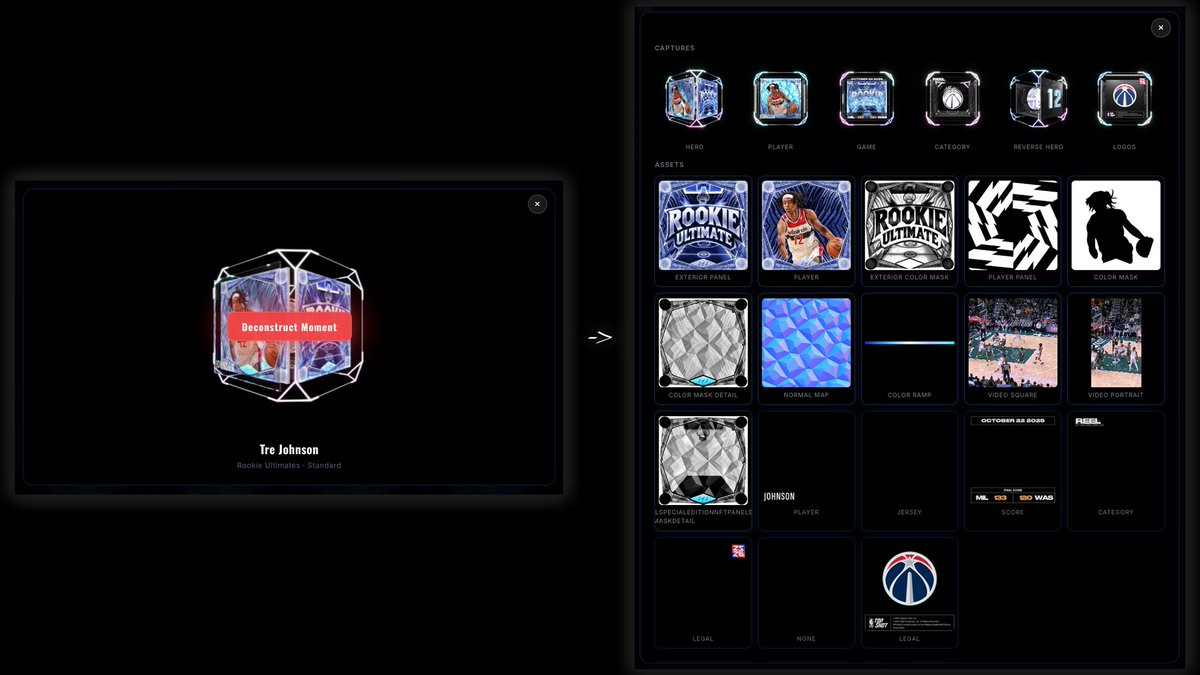Open the Reverse Hero capture thumbnail
The height and width of the screenshot is (675, 1200).
[1038, 100]
